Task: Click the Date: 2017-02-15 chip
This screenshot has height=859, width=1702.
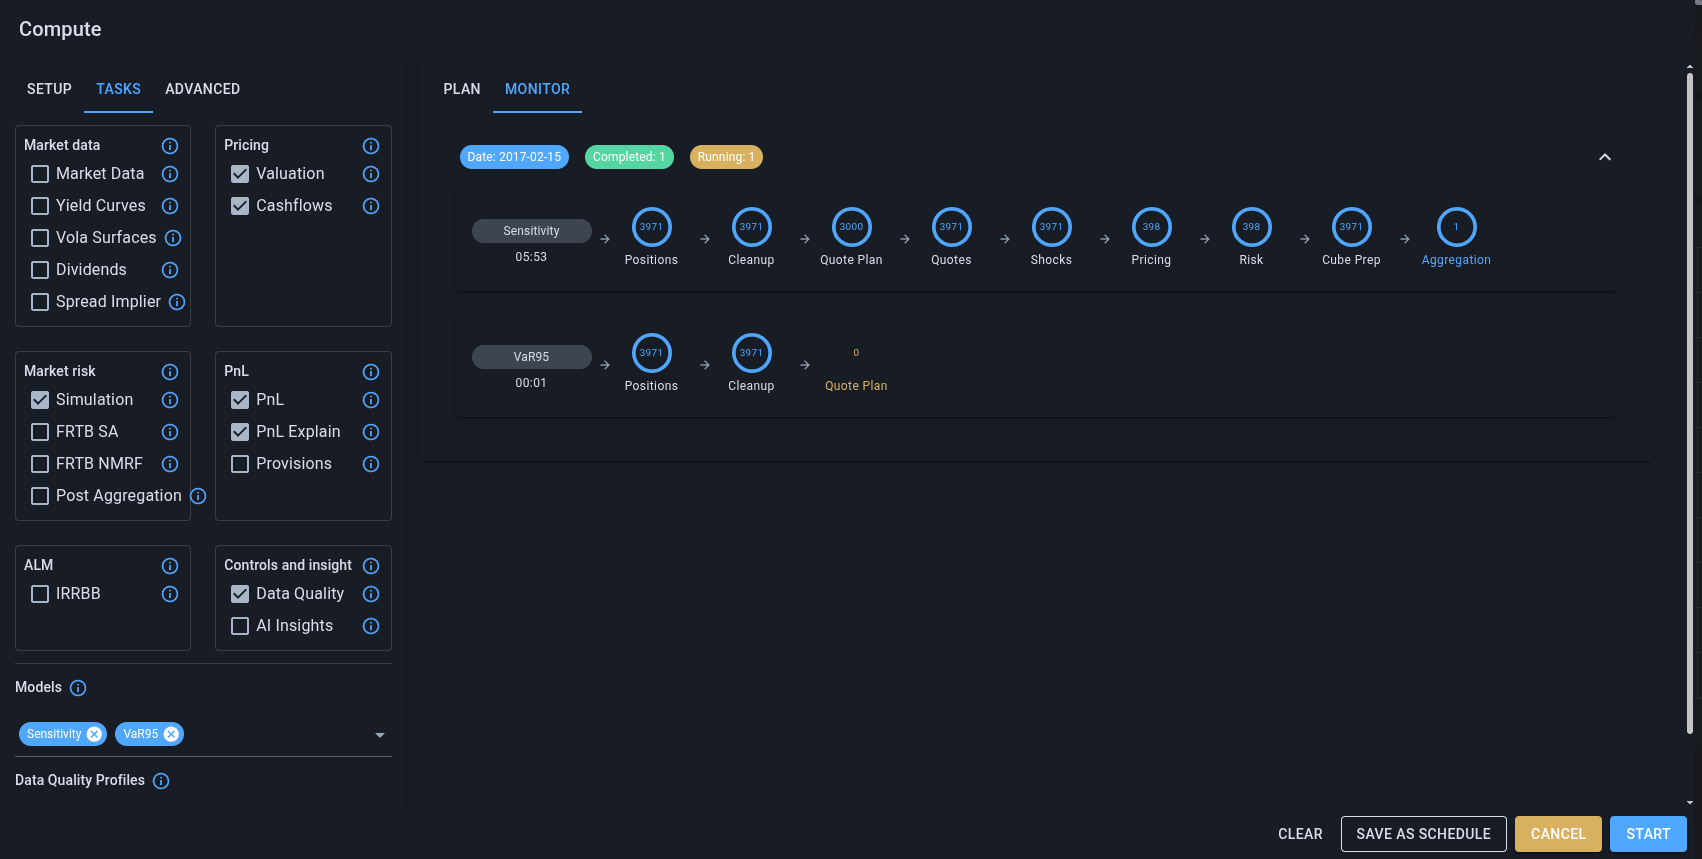Action: [x=514, y=157]
